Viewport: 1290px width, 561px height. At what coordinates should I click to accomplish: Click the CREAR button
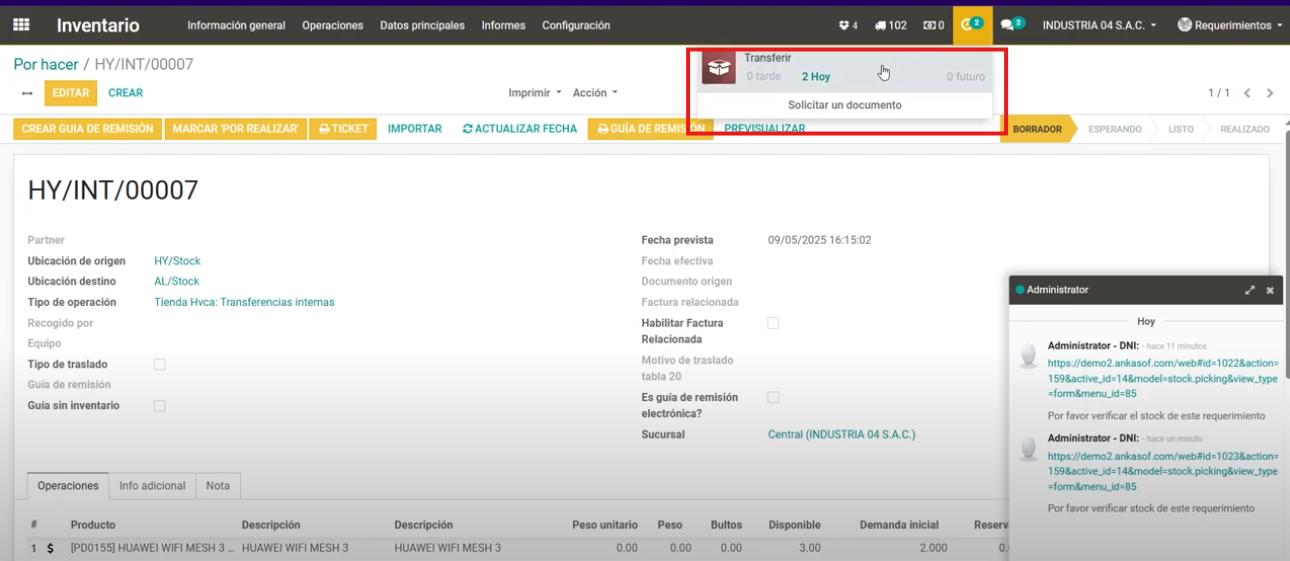coord(126,93)
